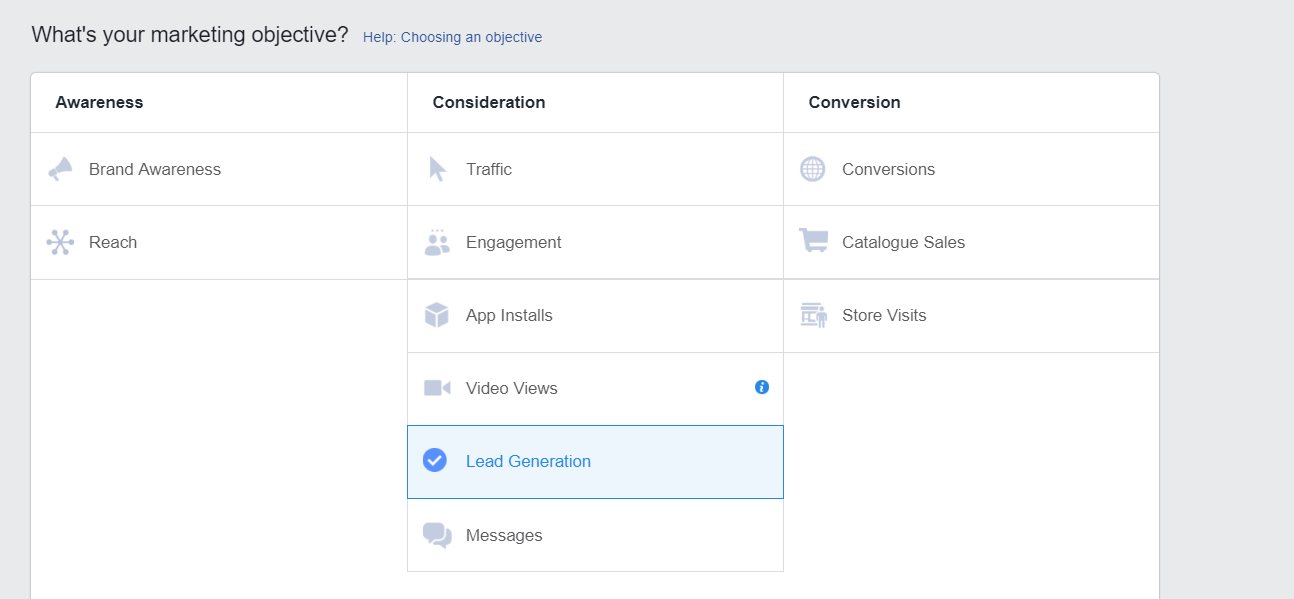1294x599 pixels.
Task: Uncheck the Lead Generation checkmark
Action: tap(435, 460)
